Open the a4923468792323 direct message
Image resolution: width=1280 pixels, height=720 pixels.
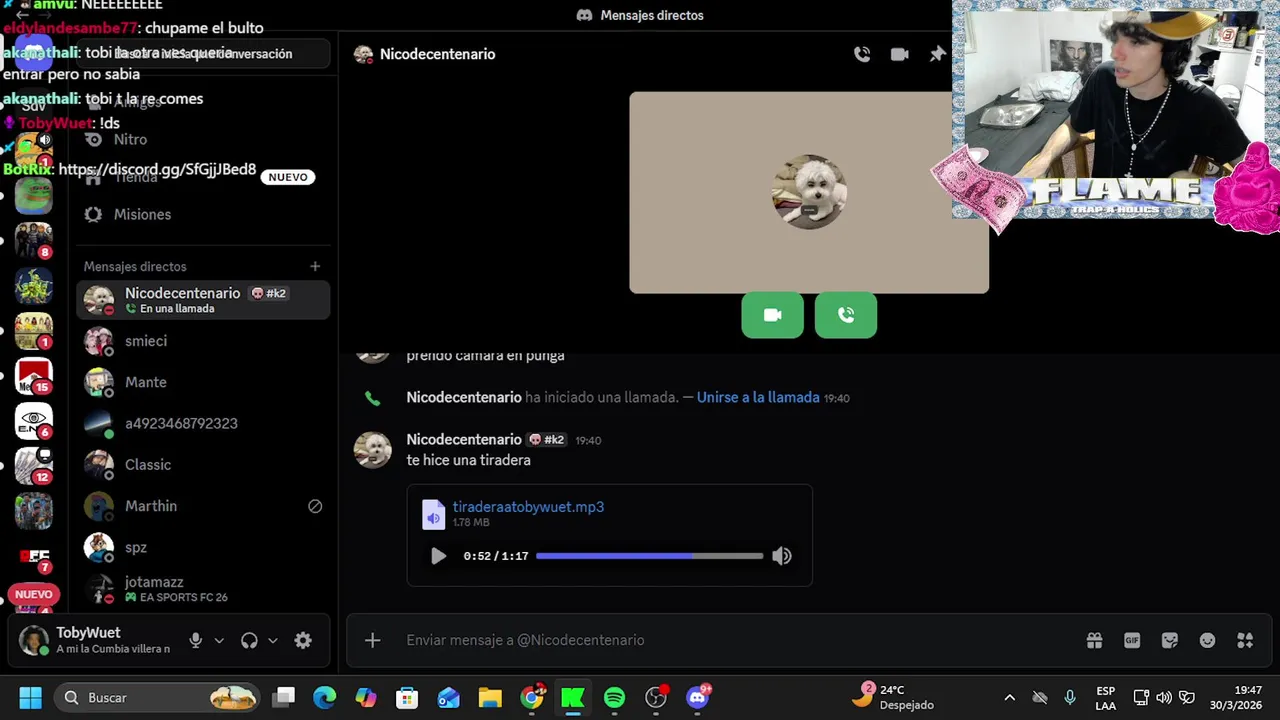203,423
